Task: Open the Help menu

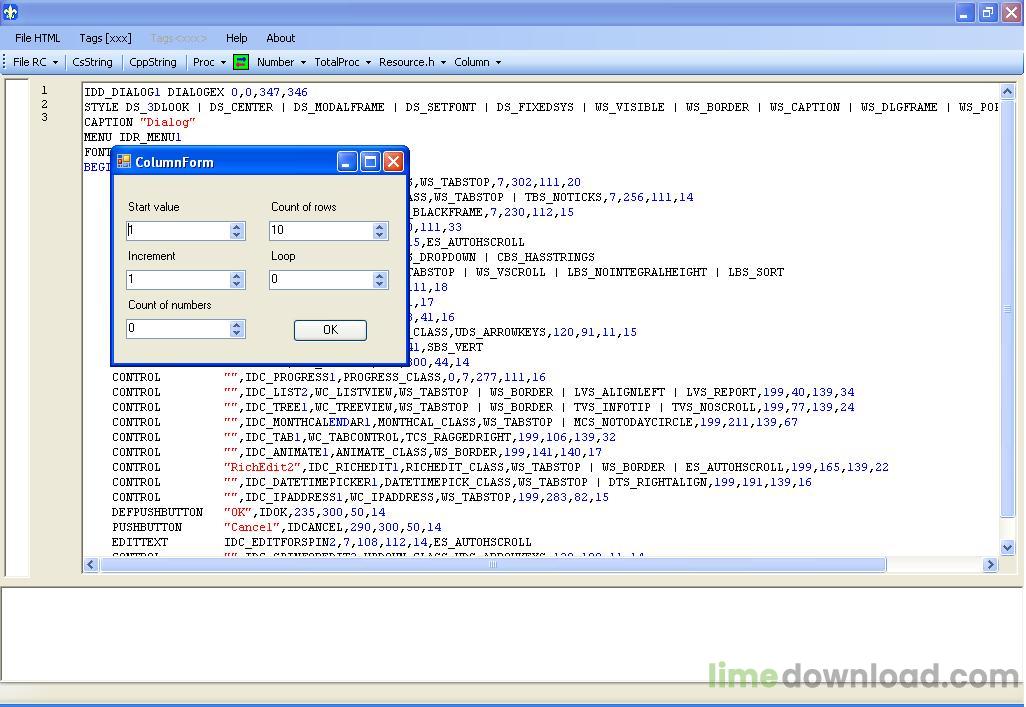Action: pyautogui.click(x=237, y=38)
